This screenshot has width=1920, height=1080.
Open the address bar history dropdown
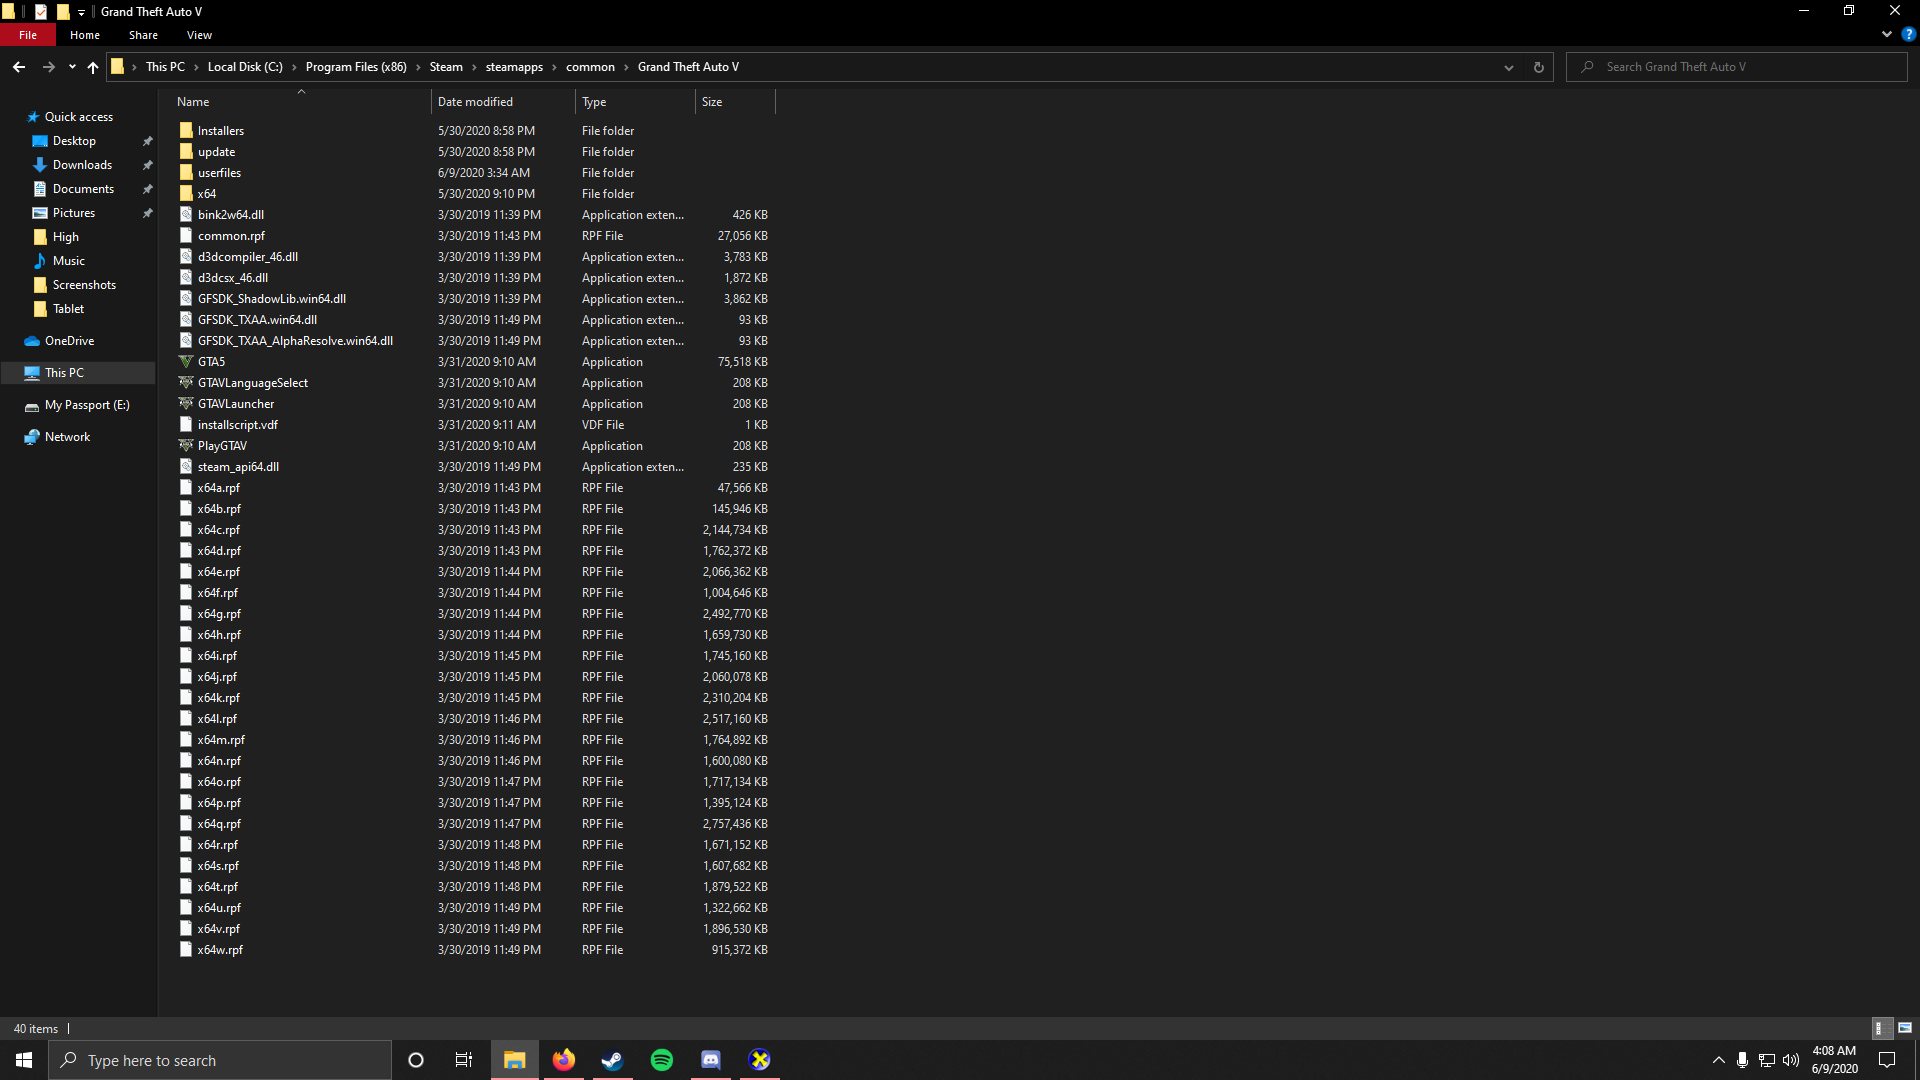(1508, 67)
